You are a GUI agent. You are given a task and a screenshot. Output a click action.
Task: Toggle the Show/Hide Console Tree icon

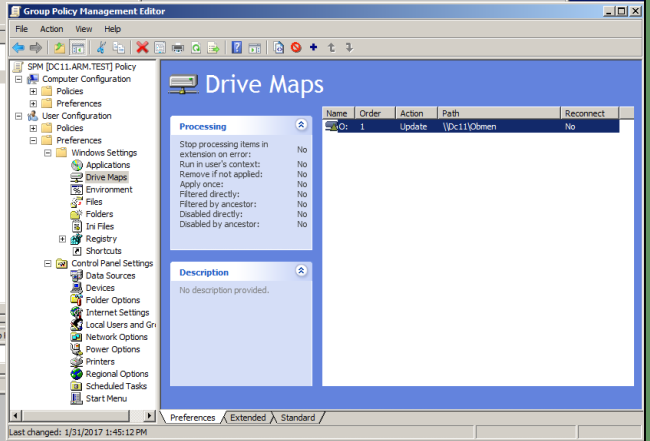(x=78, y=48)
